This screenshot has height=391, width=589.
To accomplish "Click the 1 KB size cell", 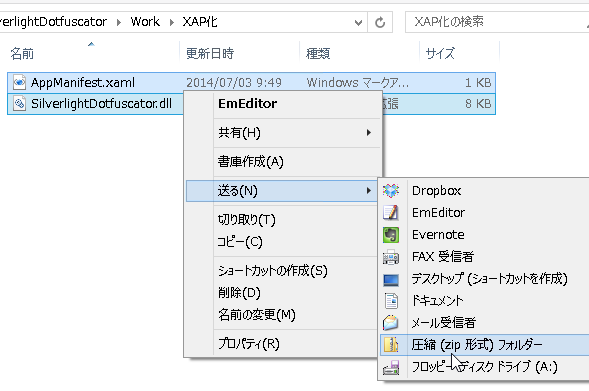I will click(478, 83).
